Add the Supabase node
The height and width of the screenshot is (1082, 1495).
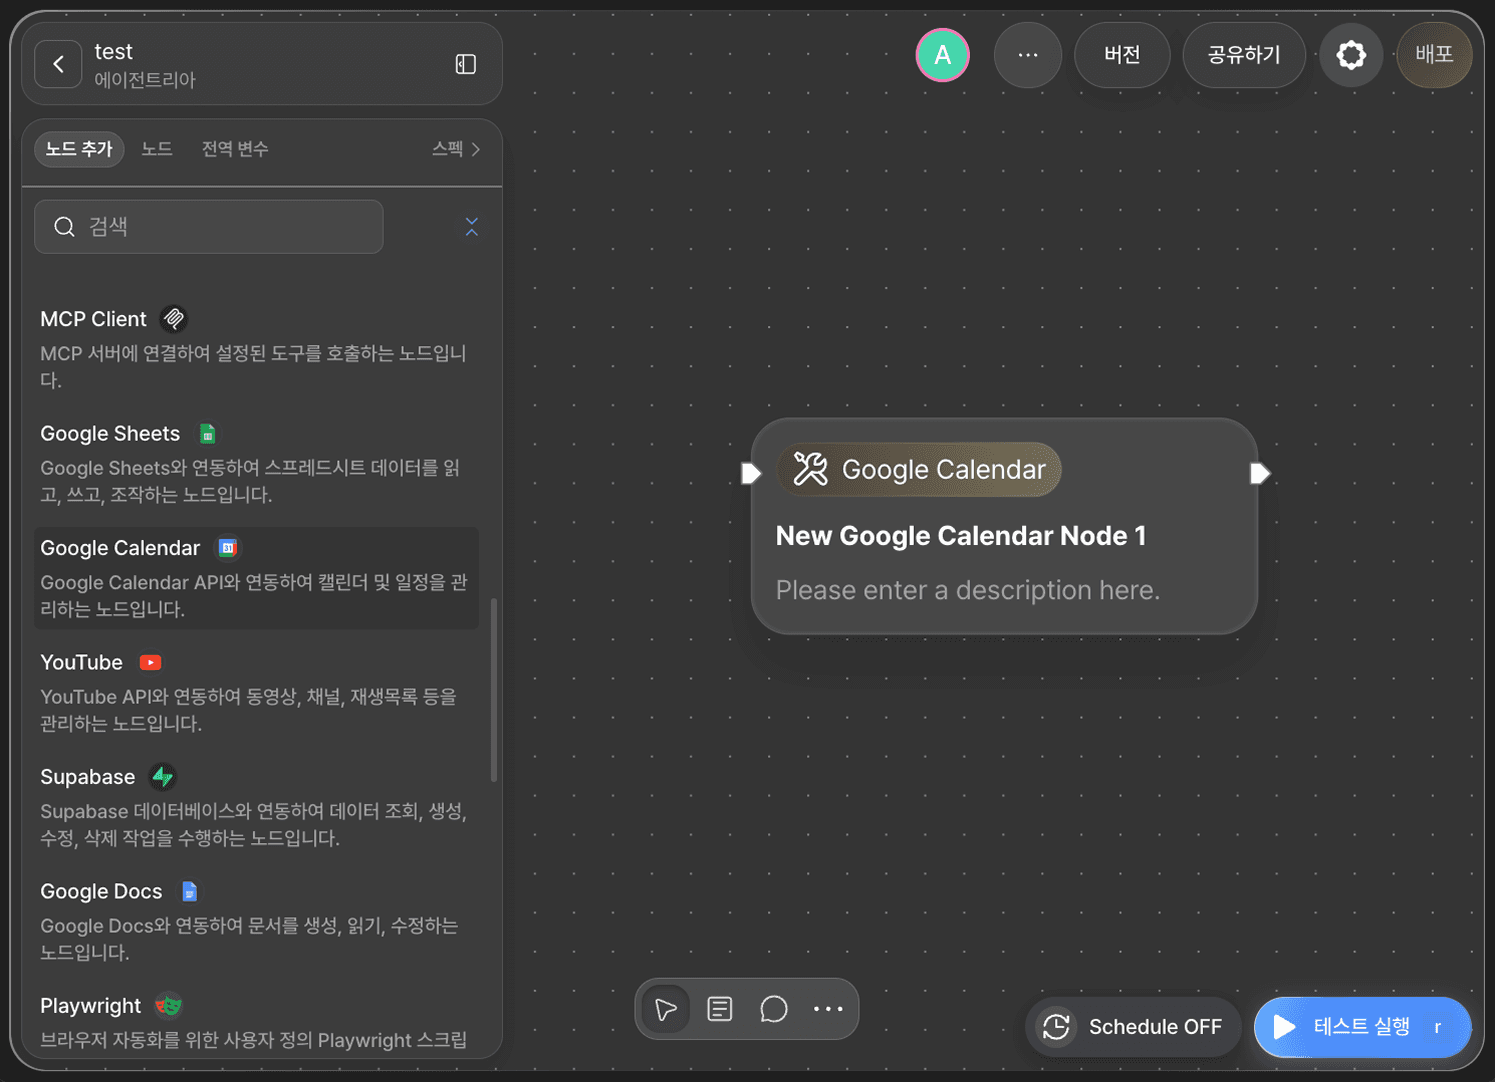256,806
